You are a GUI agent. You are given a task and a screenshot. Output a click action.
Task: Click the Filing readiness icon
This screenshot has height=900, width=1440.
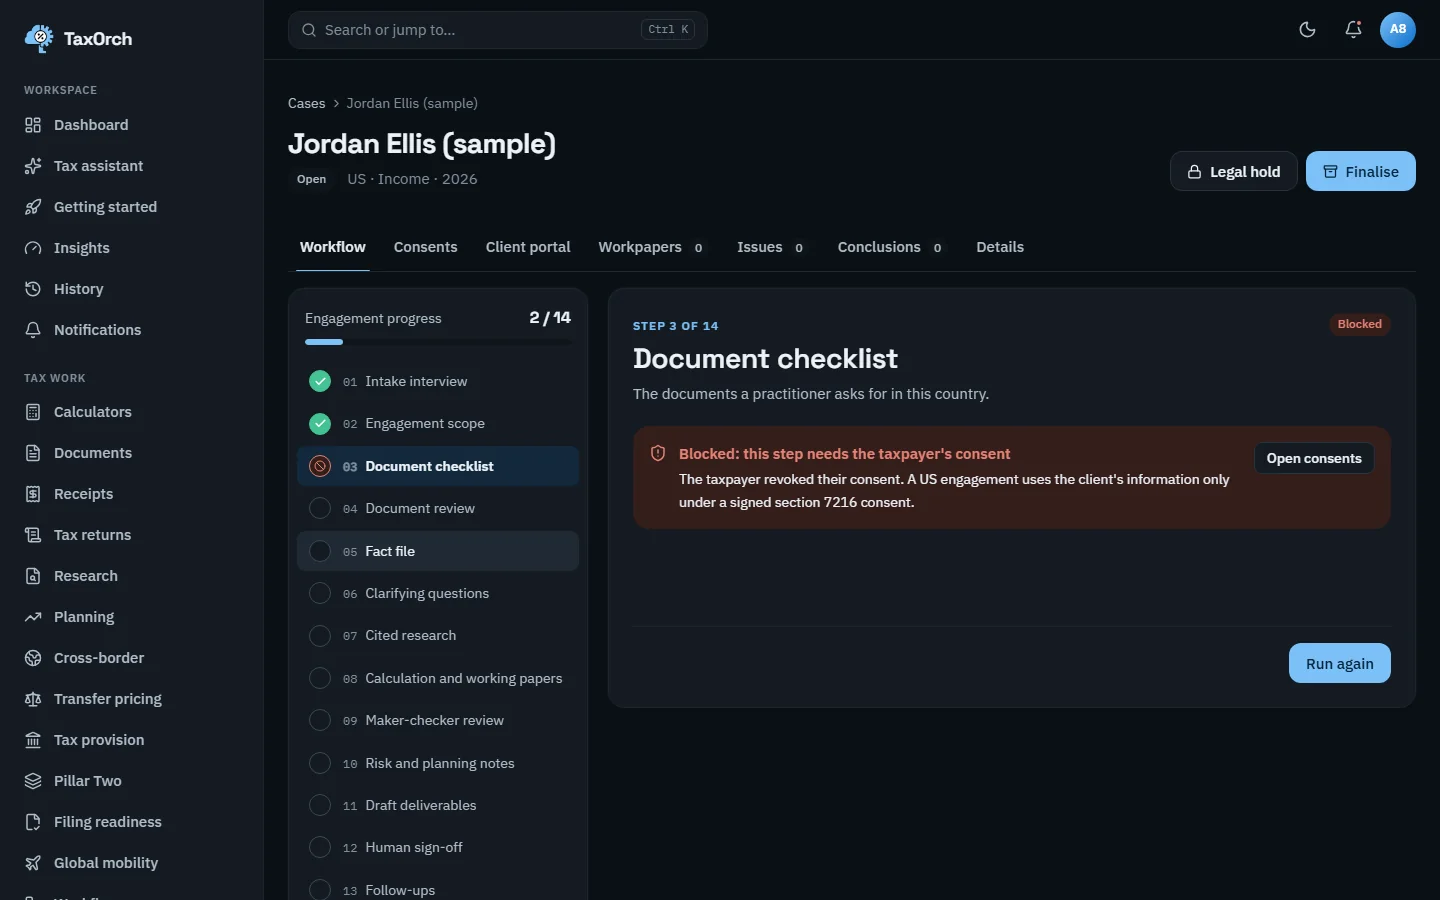coord(33,822)
